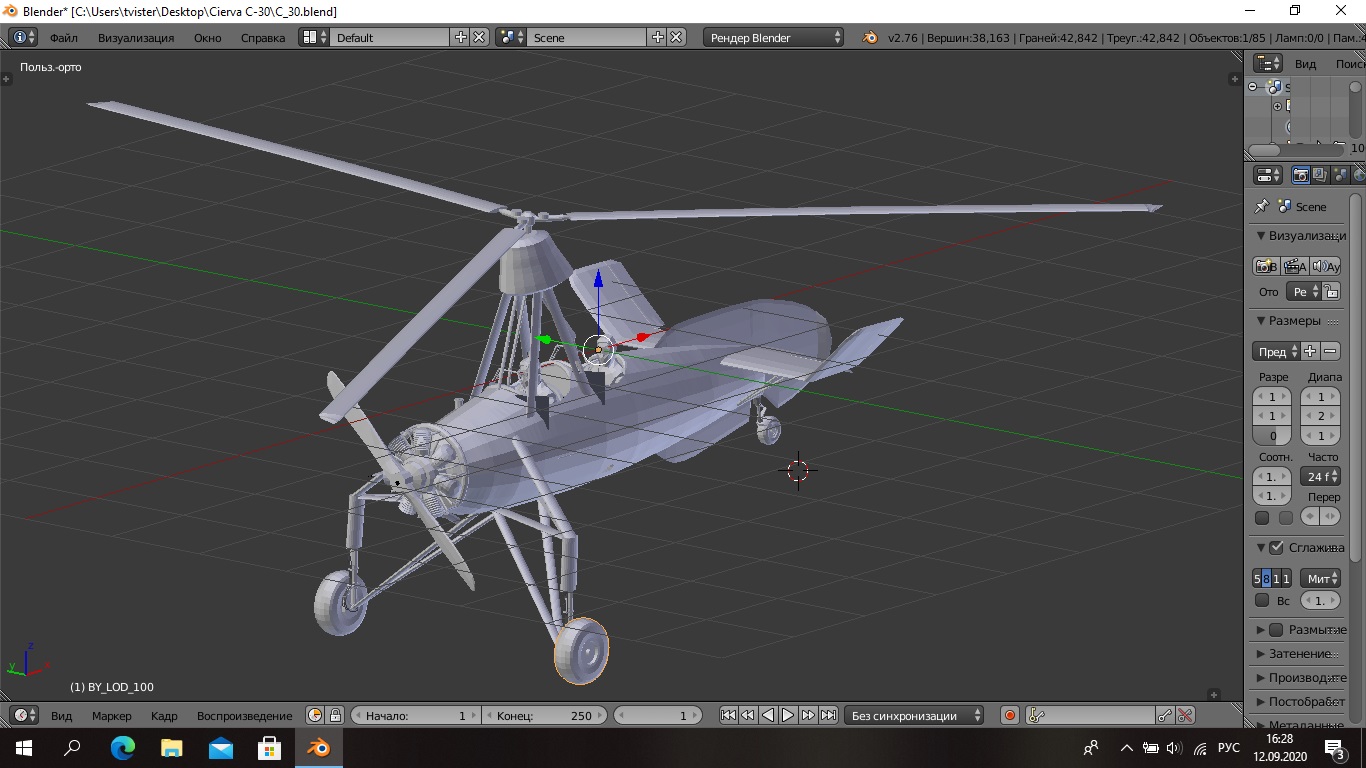Enable the Размытие motion blur checkbox
Image resolution: width=1366 pixels, height=768 pixels.
point(1276,630)
